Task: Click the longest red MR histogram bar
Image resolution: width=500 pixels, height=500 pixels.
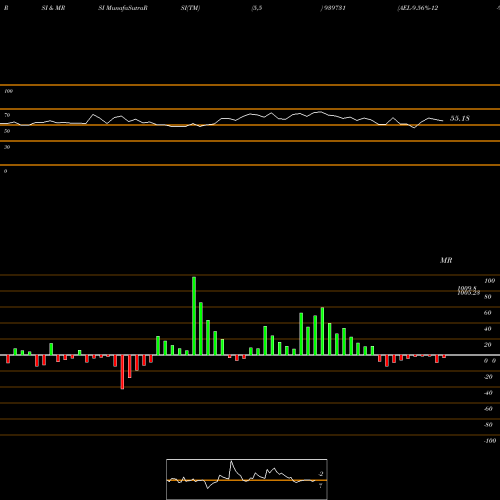Action: pos(122,372)
